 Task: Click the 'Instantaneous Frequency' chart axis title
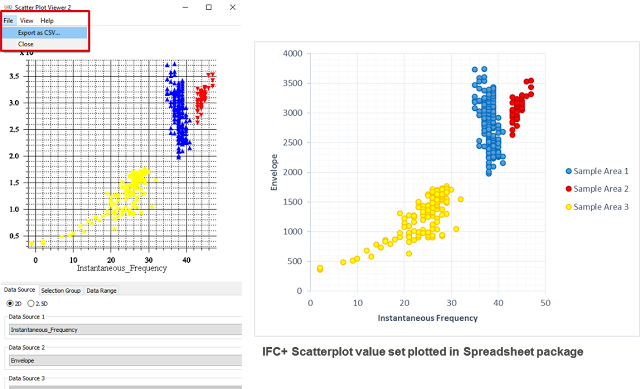click(x=427, y=318)
